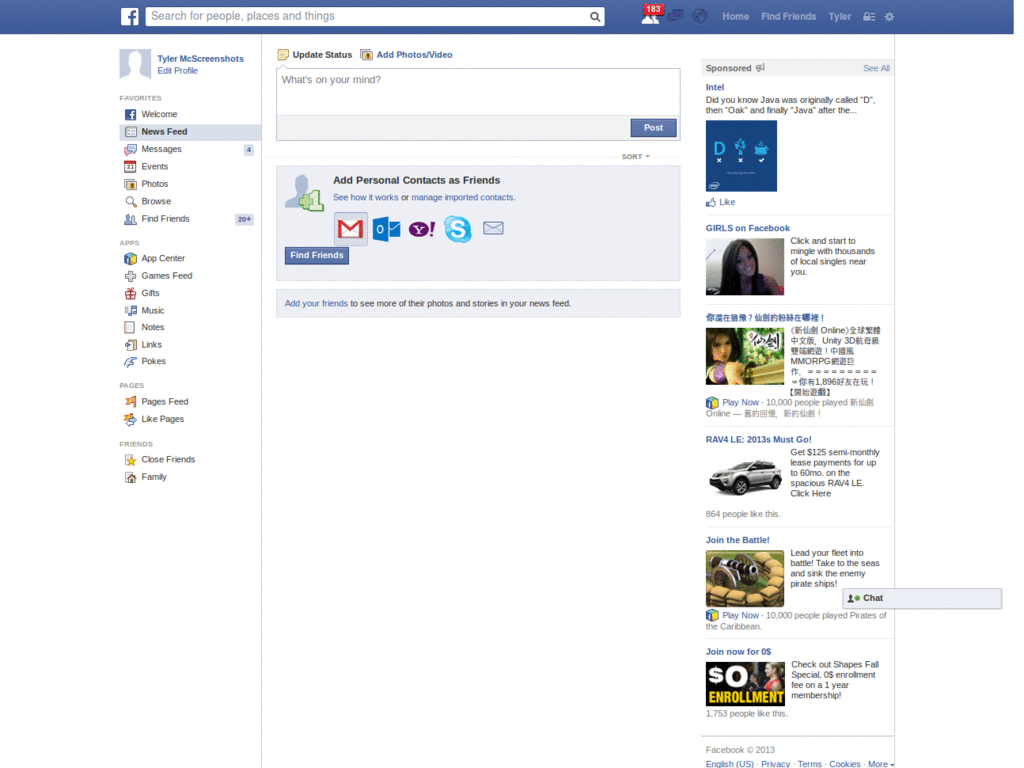Click the Music note icon
This screenshot has width=1024, height=768.
pyautogui.click(x=131, y=311)
